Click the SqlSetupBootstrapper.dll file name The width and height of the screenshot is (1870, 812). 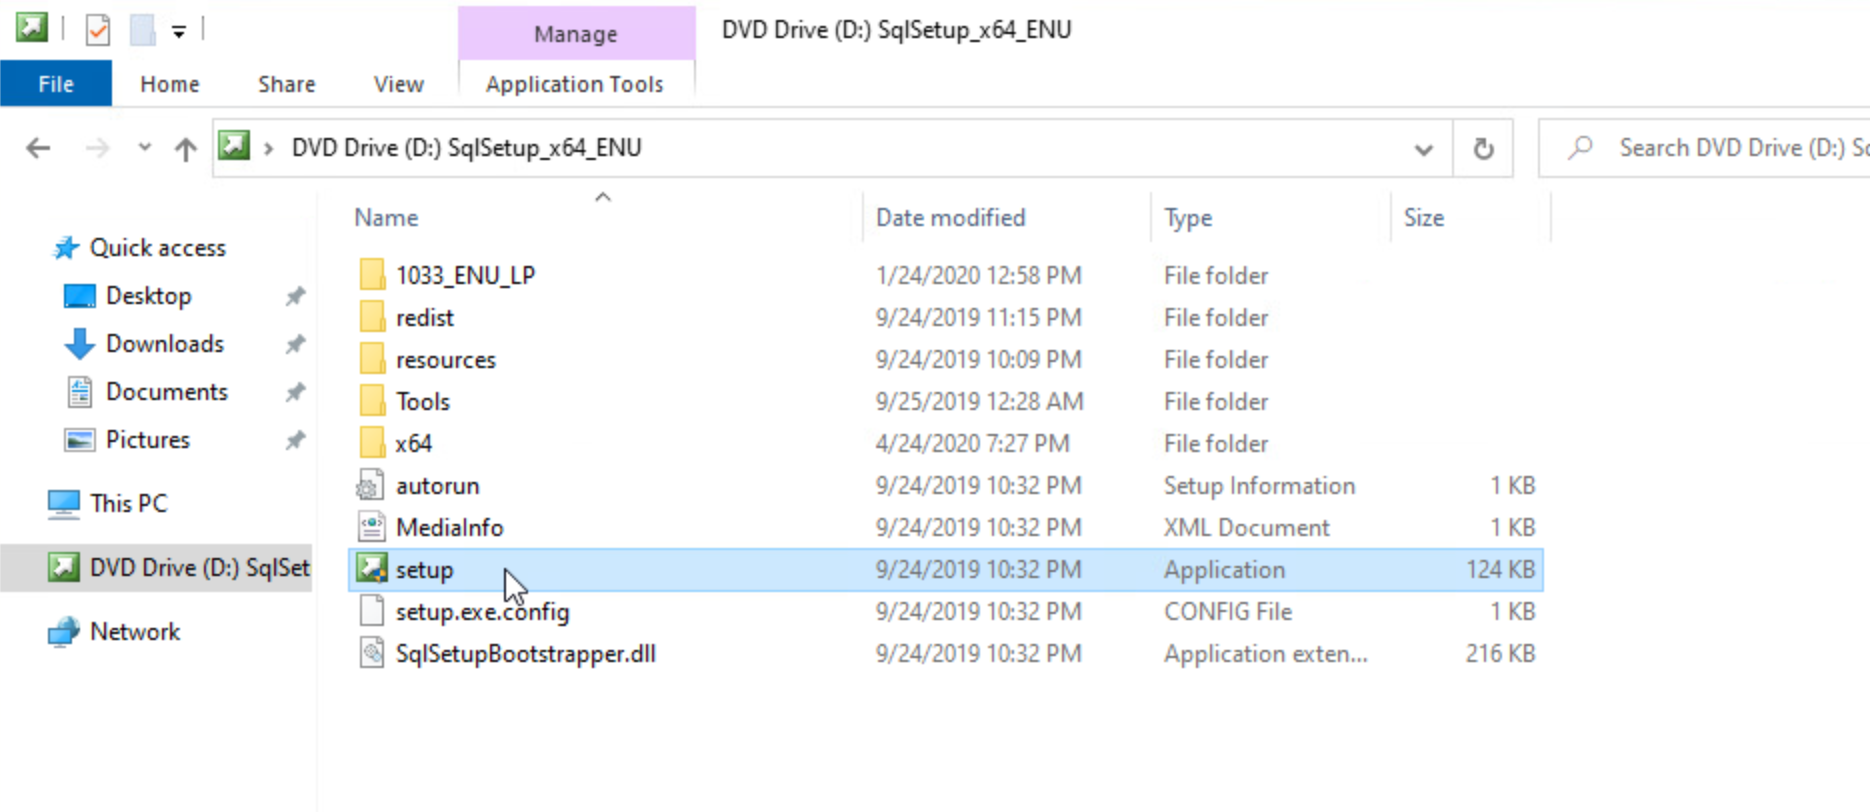pyautogui.click(x=526, y=653)
